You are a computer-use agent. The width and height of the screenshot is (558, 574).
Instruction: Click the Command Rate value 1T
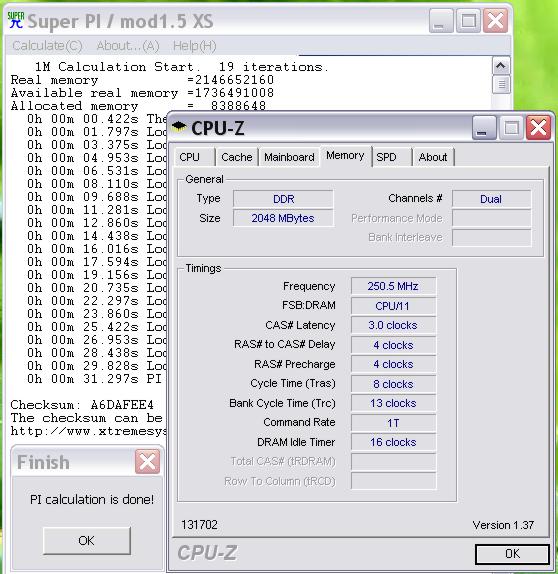pos(393,423)
